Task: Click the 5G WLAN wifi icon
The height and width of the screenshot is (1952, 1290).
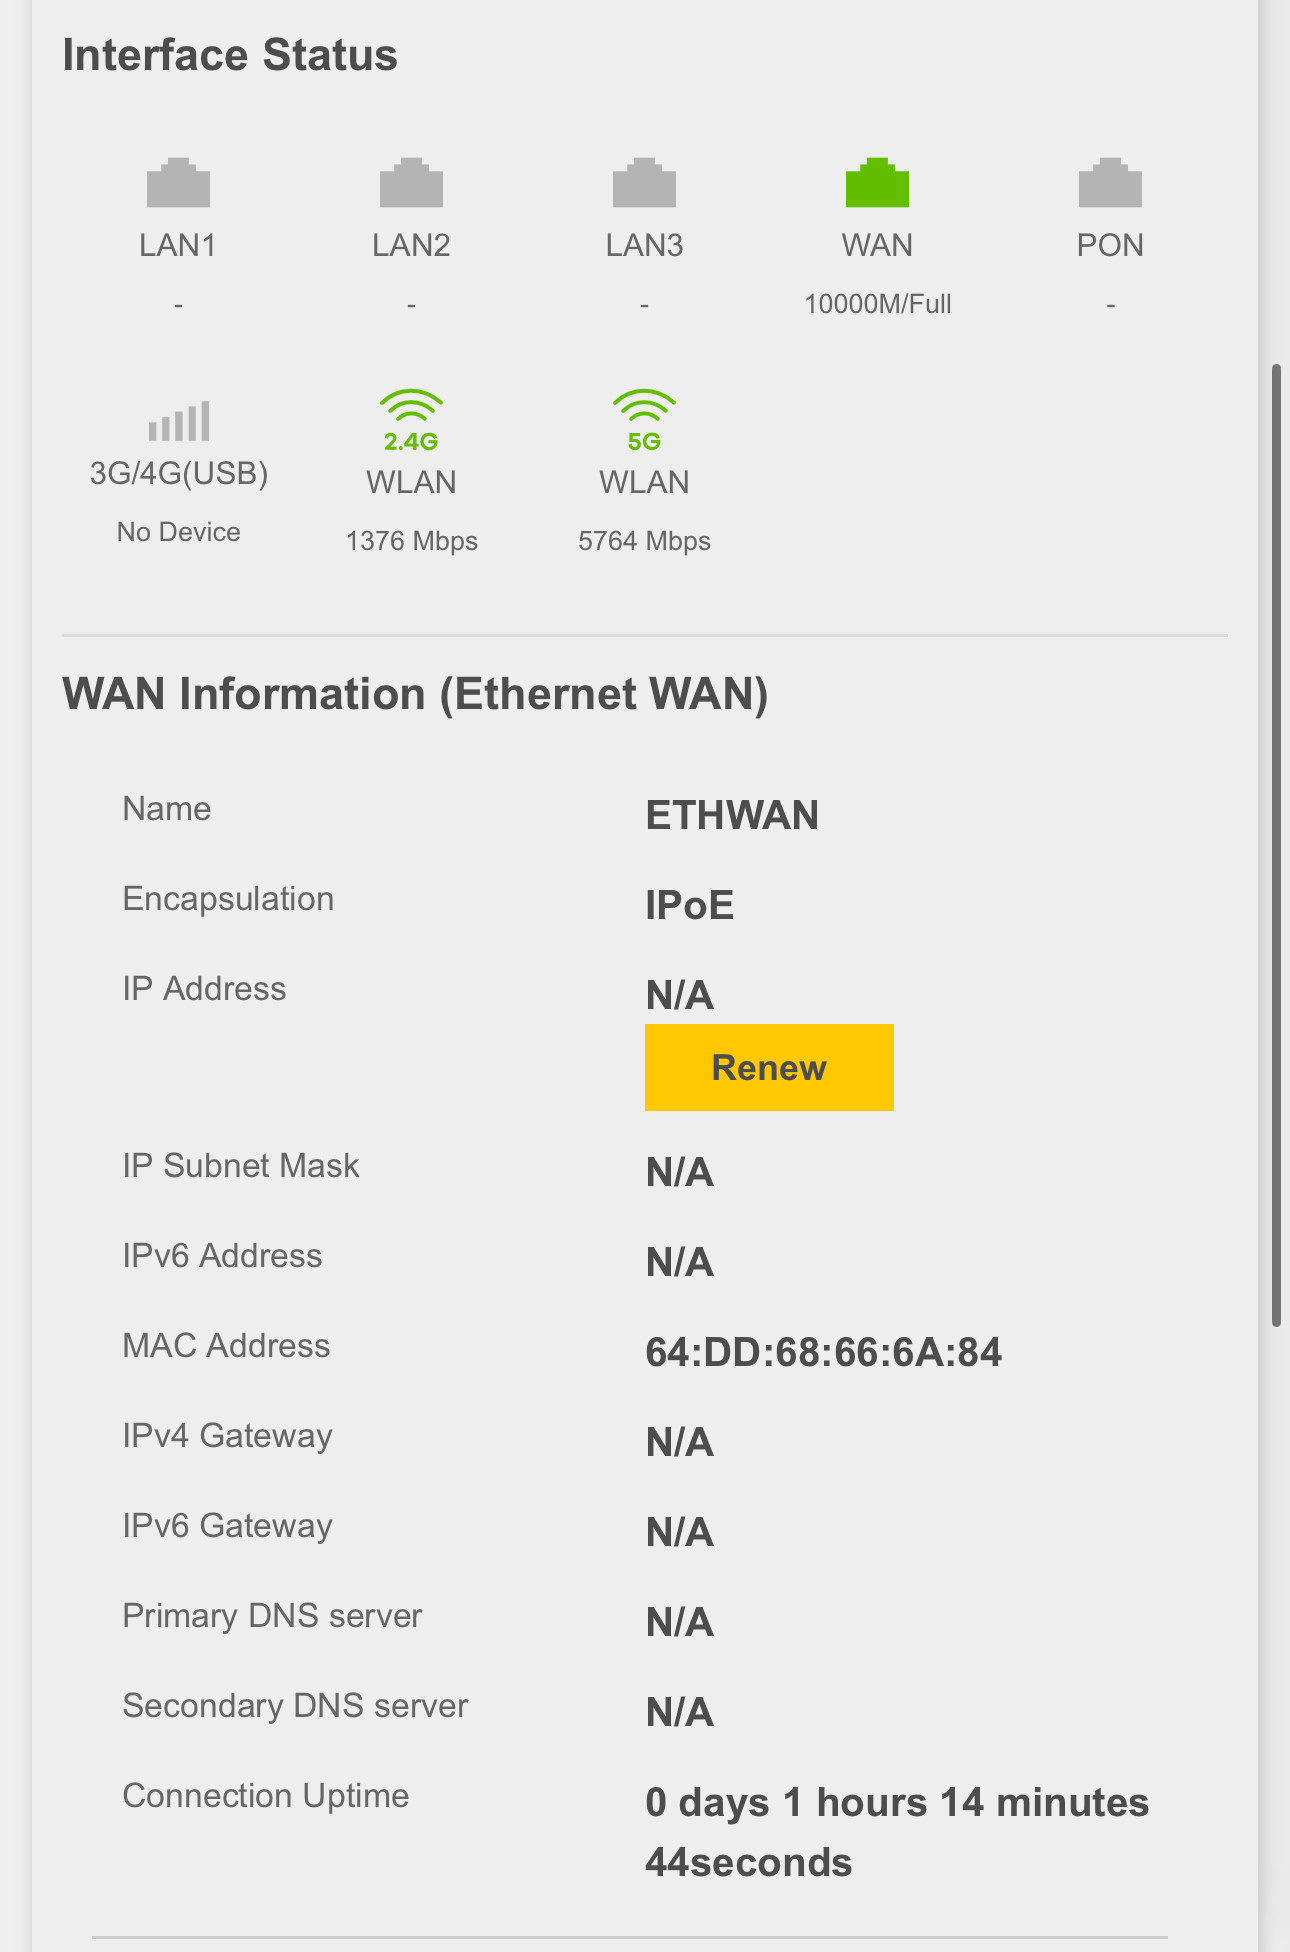Action: (644, 418)
